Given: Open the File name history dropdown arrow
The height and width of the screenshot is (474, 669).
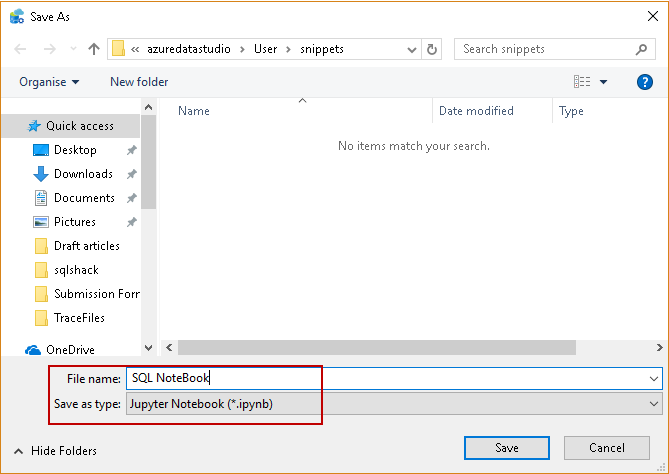Looking at the screenshot, I should (x=654, y=378).
